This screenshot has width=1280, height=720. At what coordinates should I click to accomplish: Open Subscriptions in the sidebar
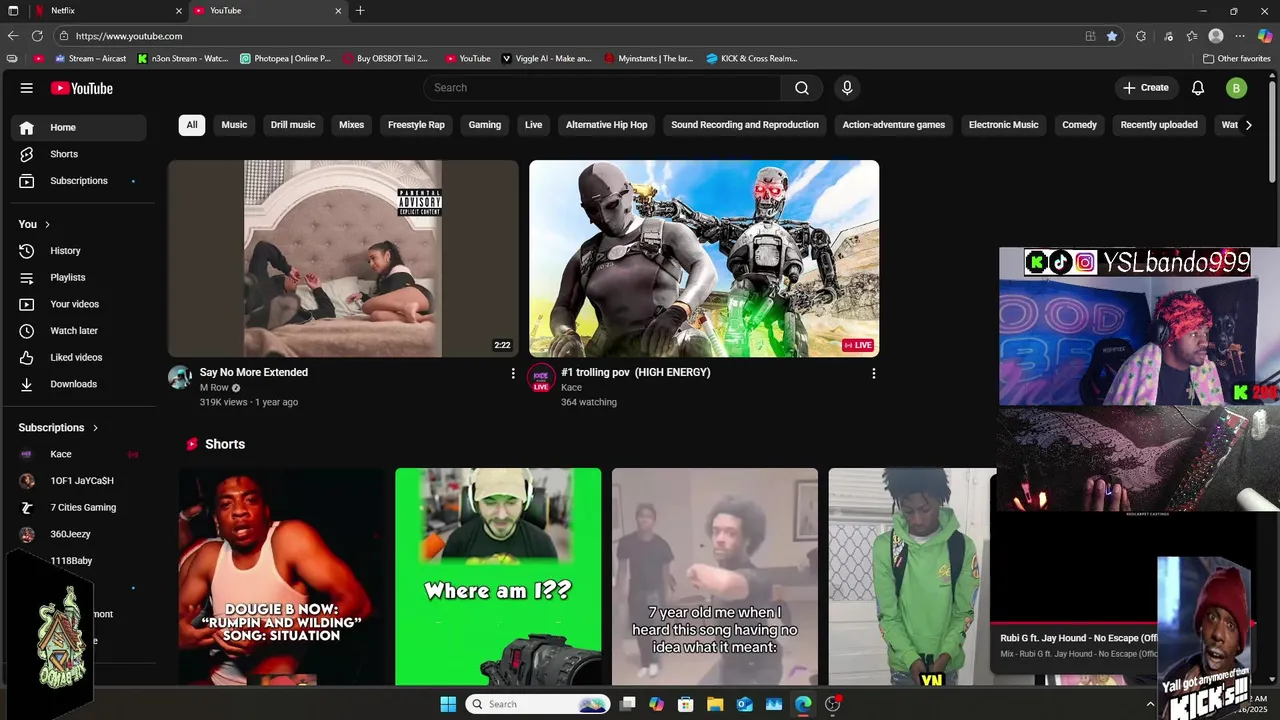(x=79, y=181)
